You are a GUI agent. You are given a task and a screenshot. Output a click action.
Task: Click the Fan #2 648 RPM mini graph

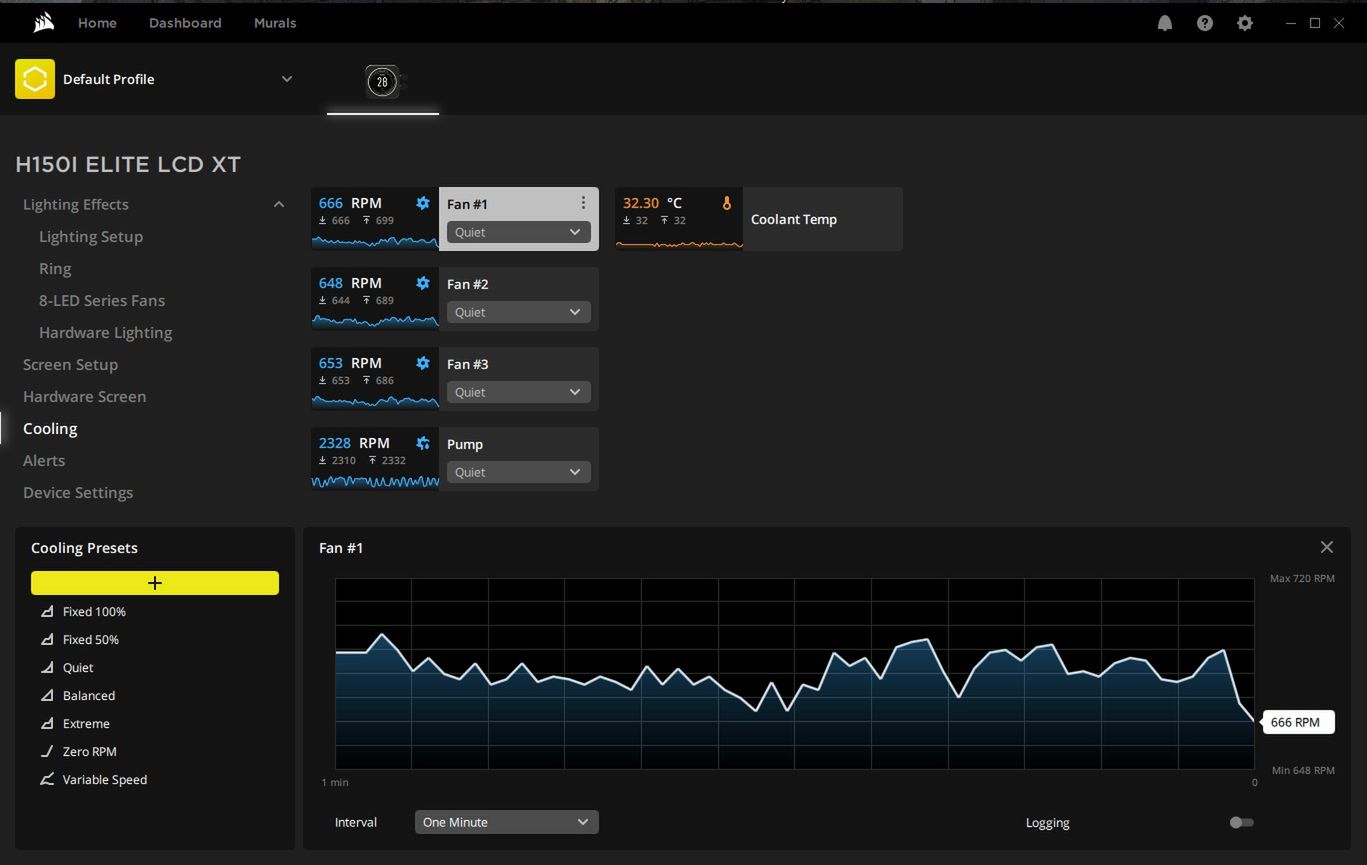(375, 298)
